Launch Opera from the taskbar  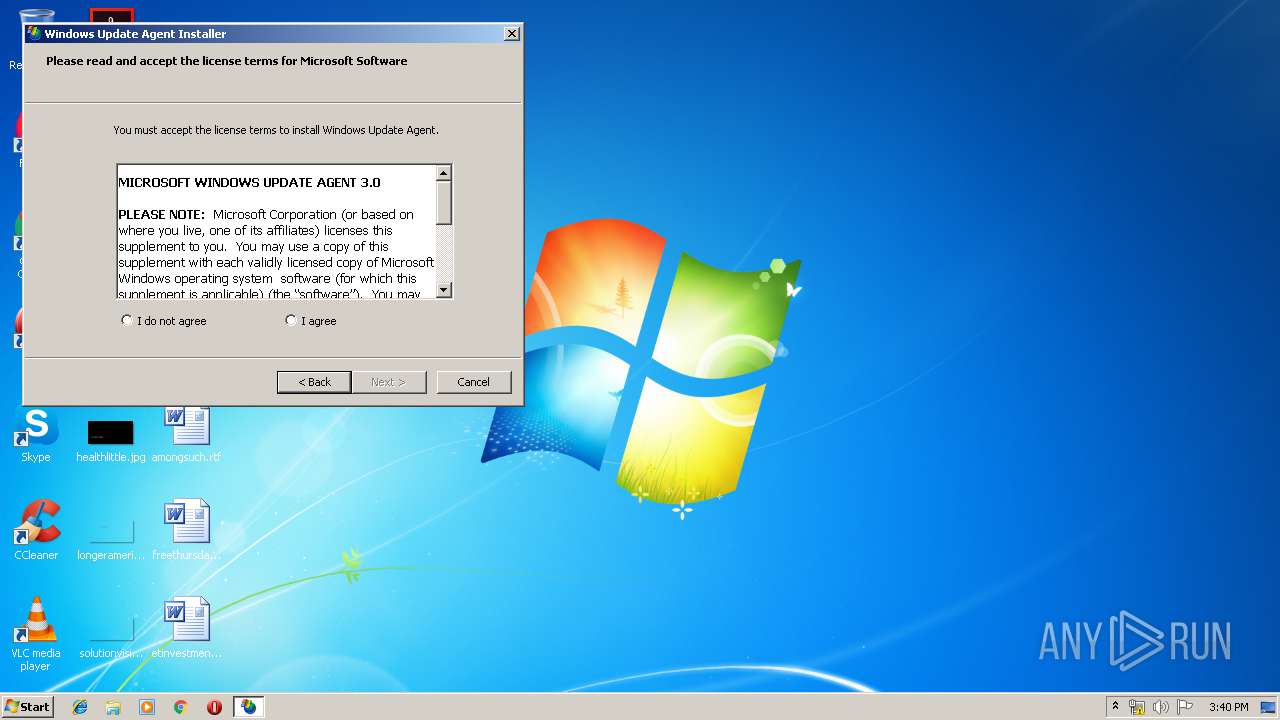point(214,707)
